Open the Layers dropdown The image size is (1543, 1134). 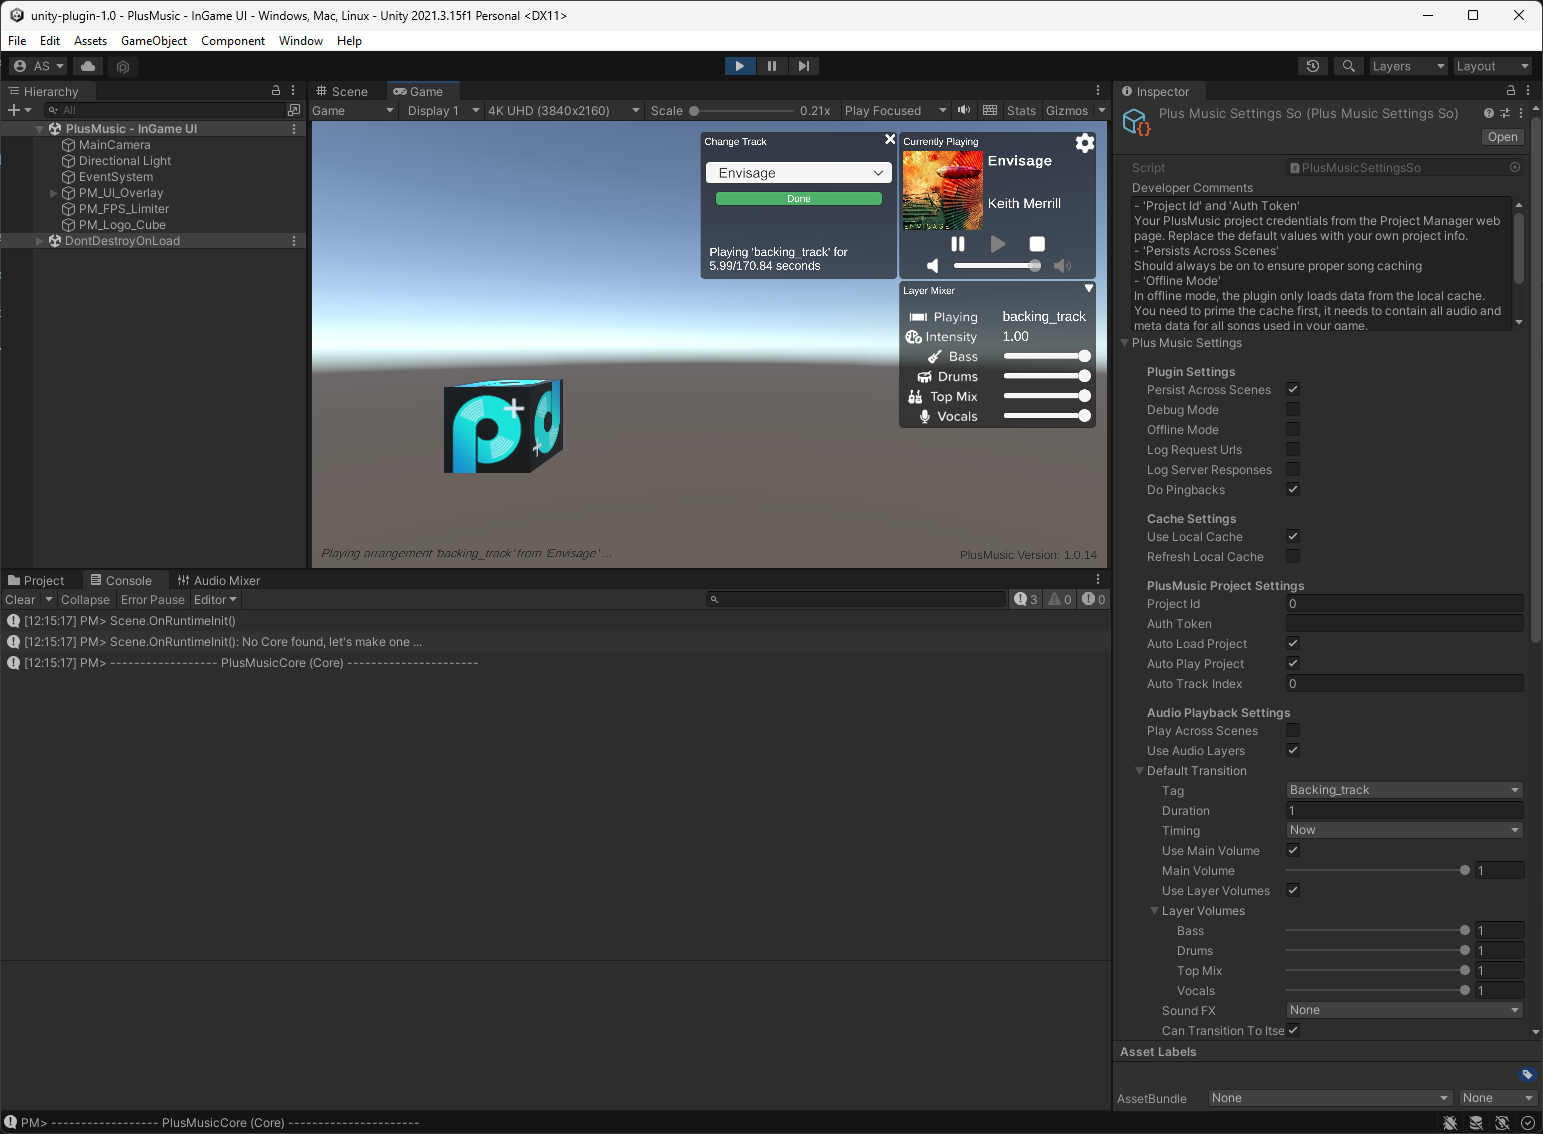pos(1408,66)
